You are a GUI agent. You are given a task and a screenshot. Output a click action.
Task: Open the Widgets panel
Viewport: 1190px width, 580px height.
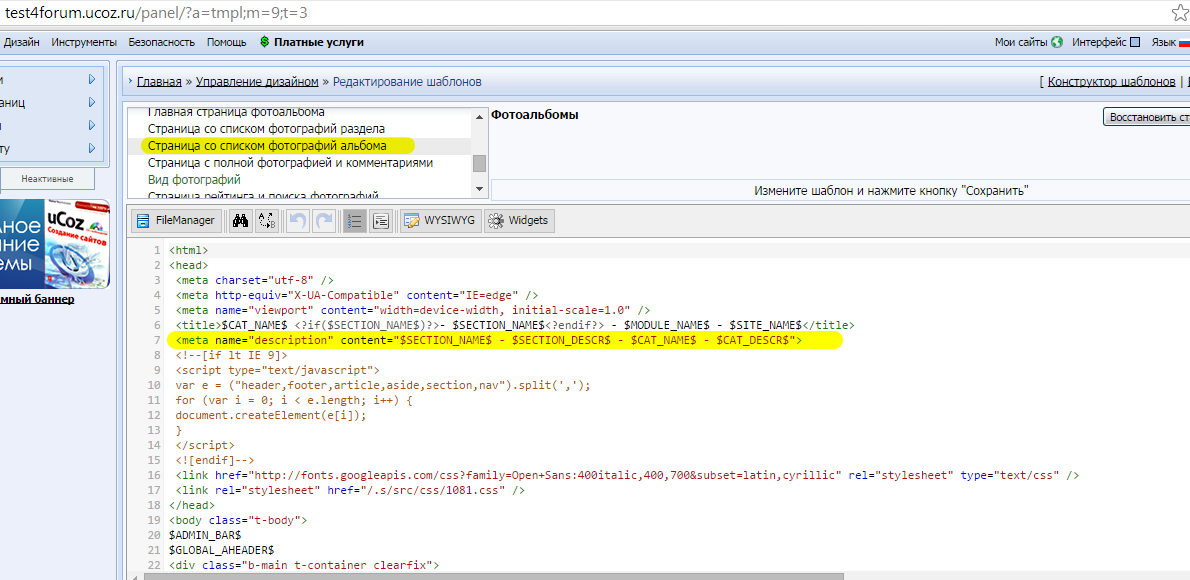(520, 221)
